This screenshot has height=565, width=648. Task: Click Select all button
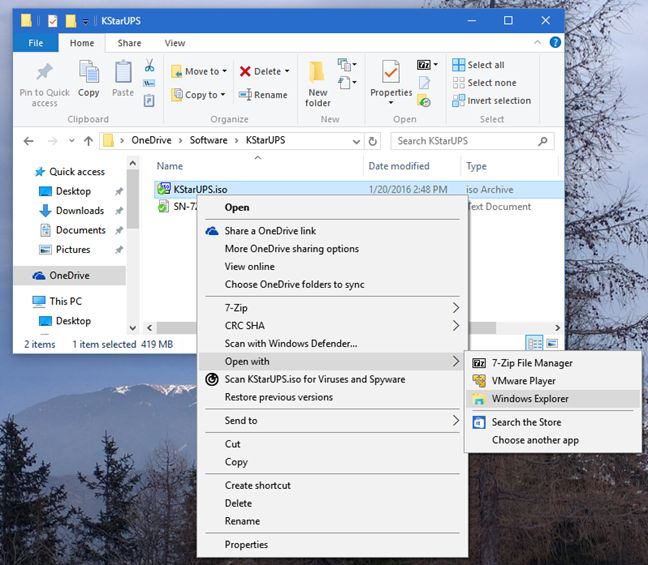pyautogui.click(x=478, y=65)
